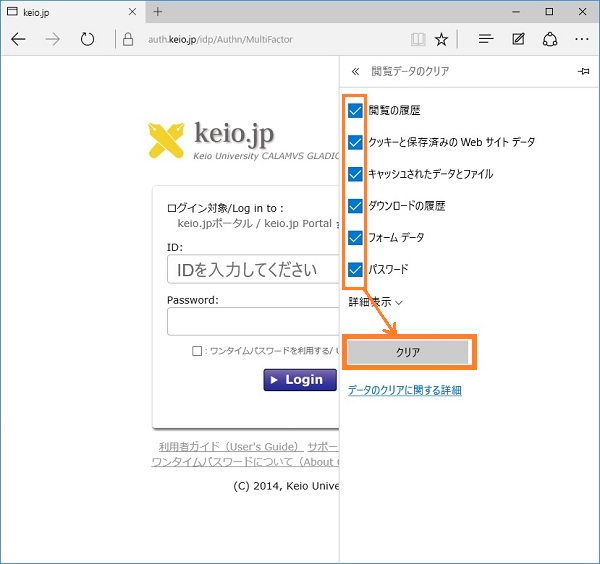This screenshot has width=600, height=564.
Task: Uncheck ダウンロードの履歴 checkbox
Action: [355, 206]
